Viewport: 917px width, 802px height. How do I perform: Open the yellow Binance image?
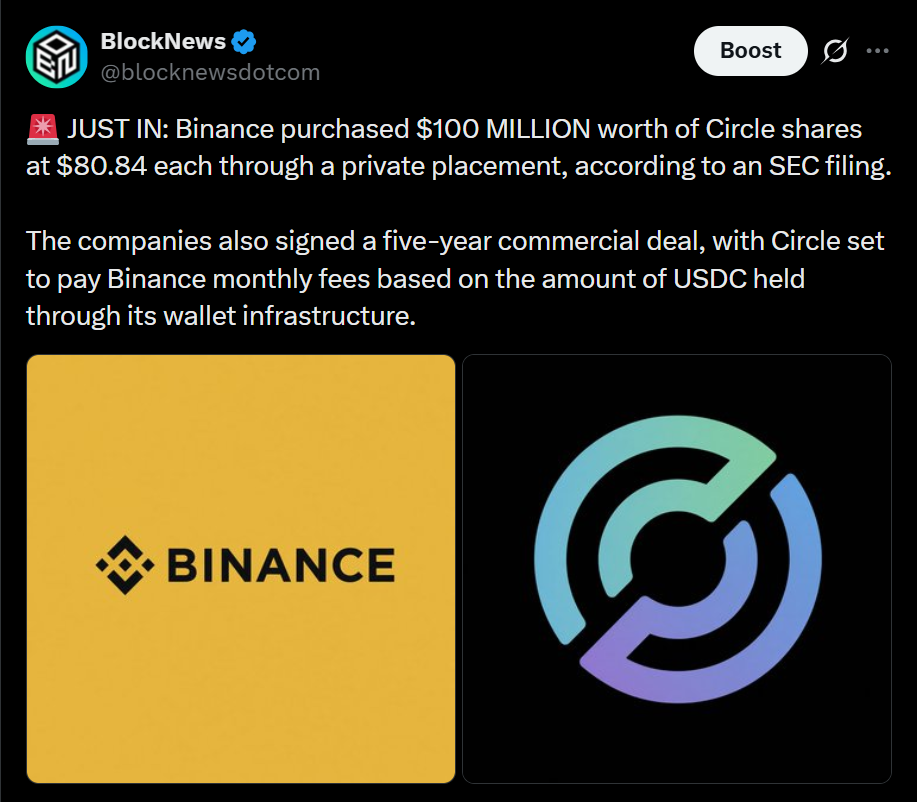[241, 569]
